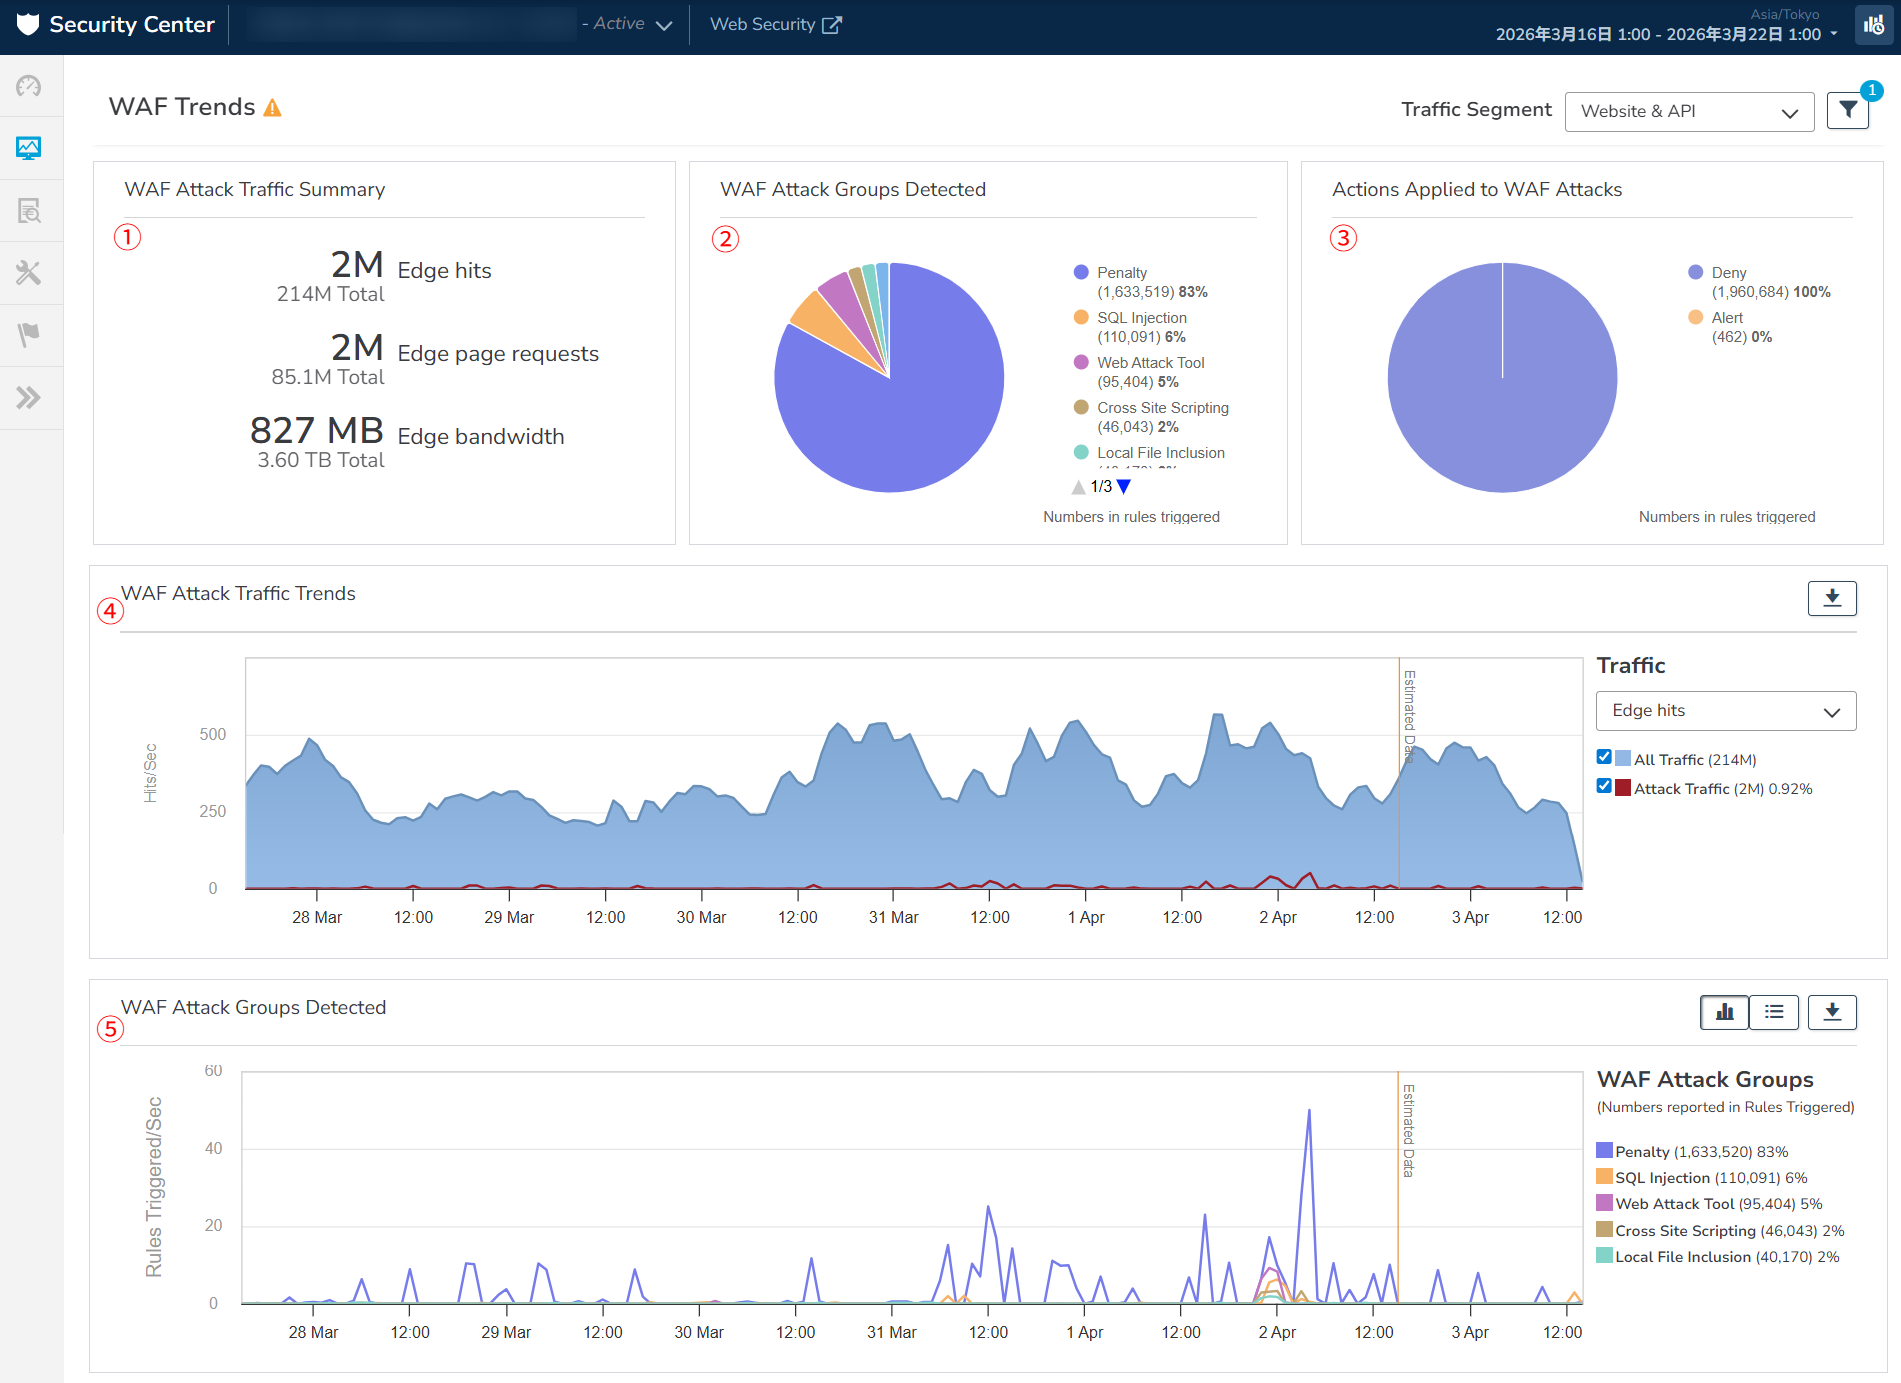Download the WAF Attack Traffic Trends chart

pyautogui.click(x=1831, y=598)
